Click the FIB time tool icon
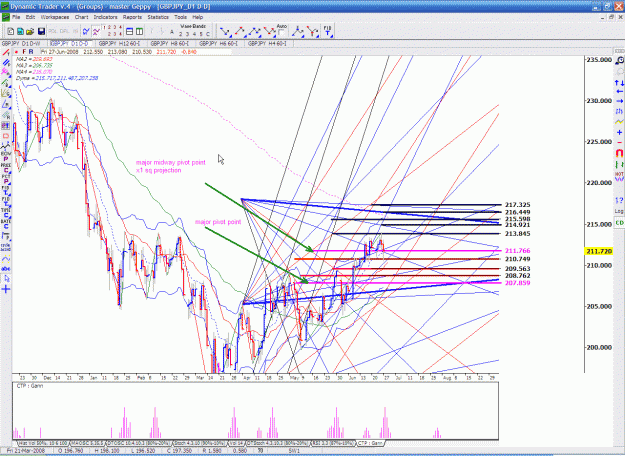Image resolution: width=625 pixels, height=456 pixels. tap(327, 31)
